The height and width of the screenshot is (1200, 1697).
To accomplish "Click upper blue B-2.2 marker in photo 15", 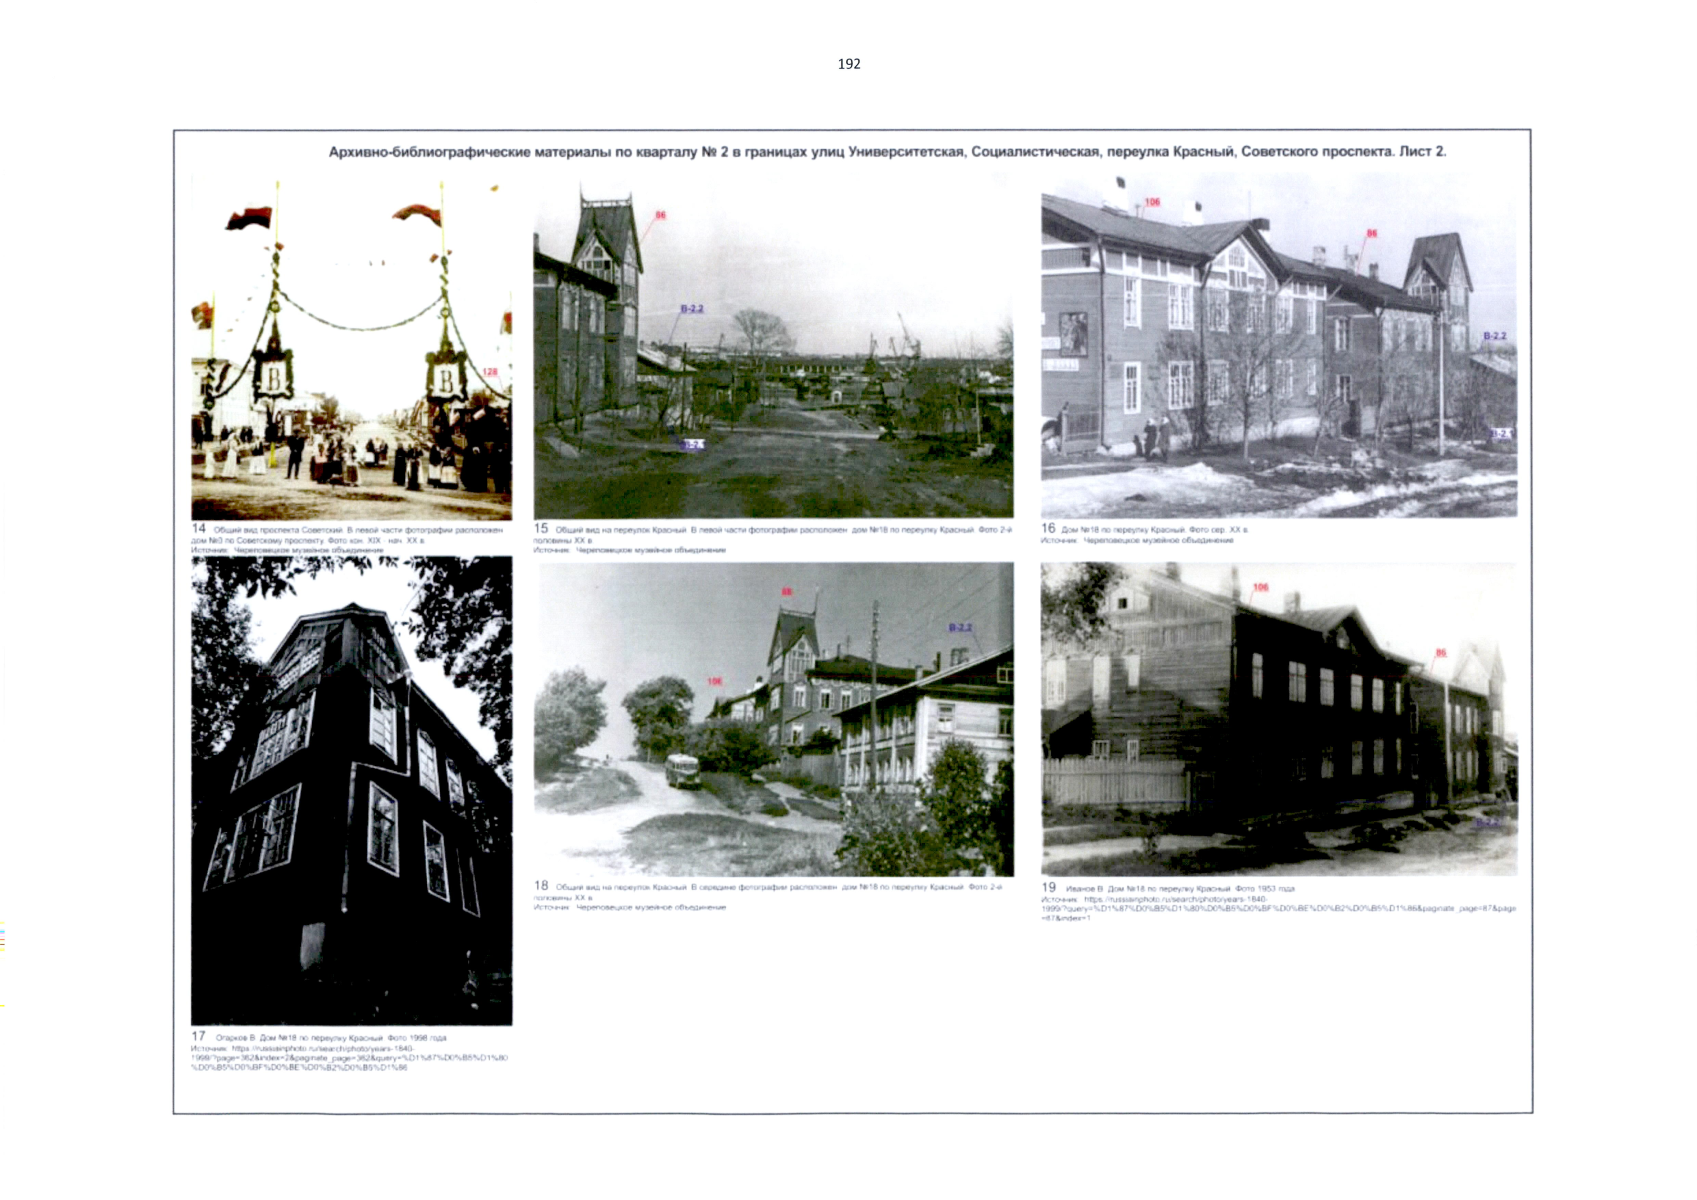I will pyautogui.click(x=692, y=309).
